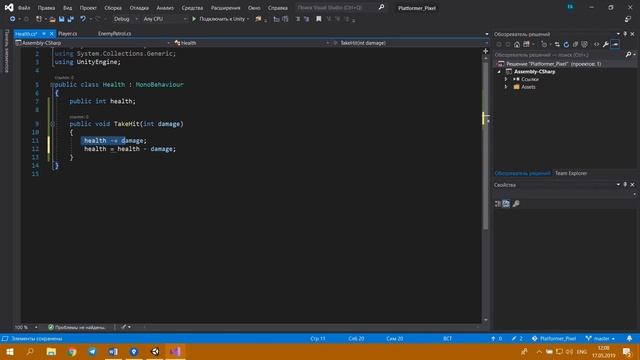The width and height of the screenshot is (640, 360).
Task: Click Home icon in Solution Explorer
Action: (517, 44)
